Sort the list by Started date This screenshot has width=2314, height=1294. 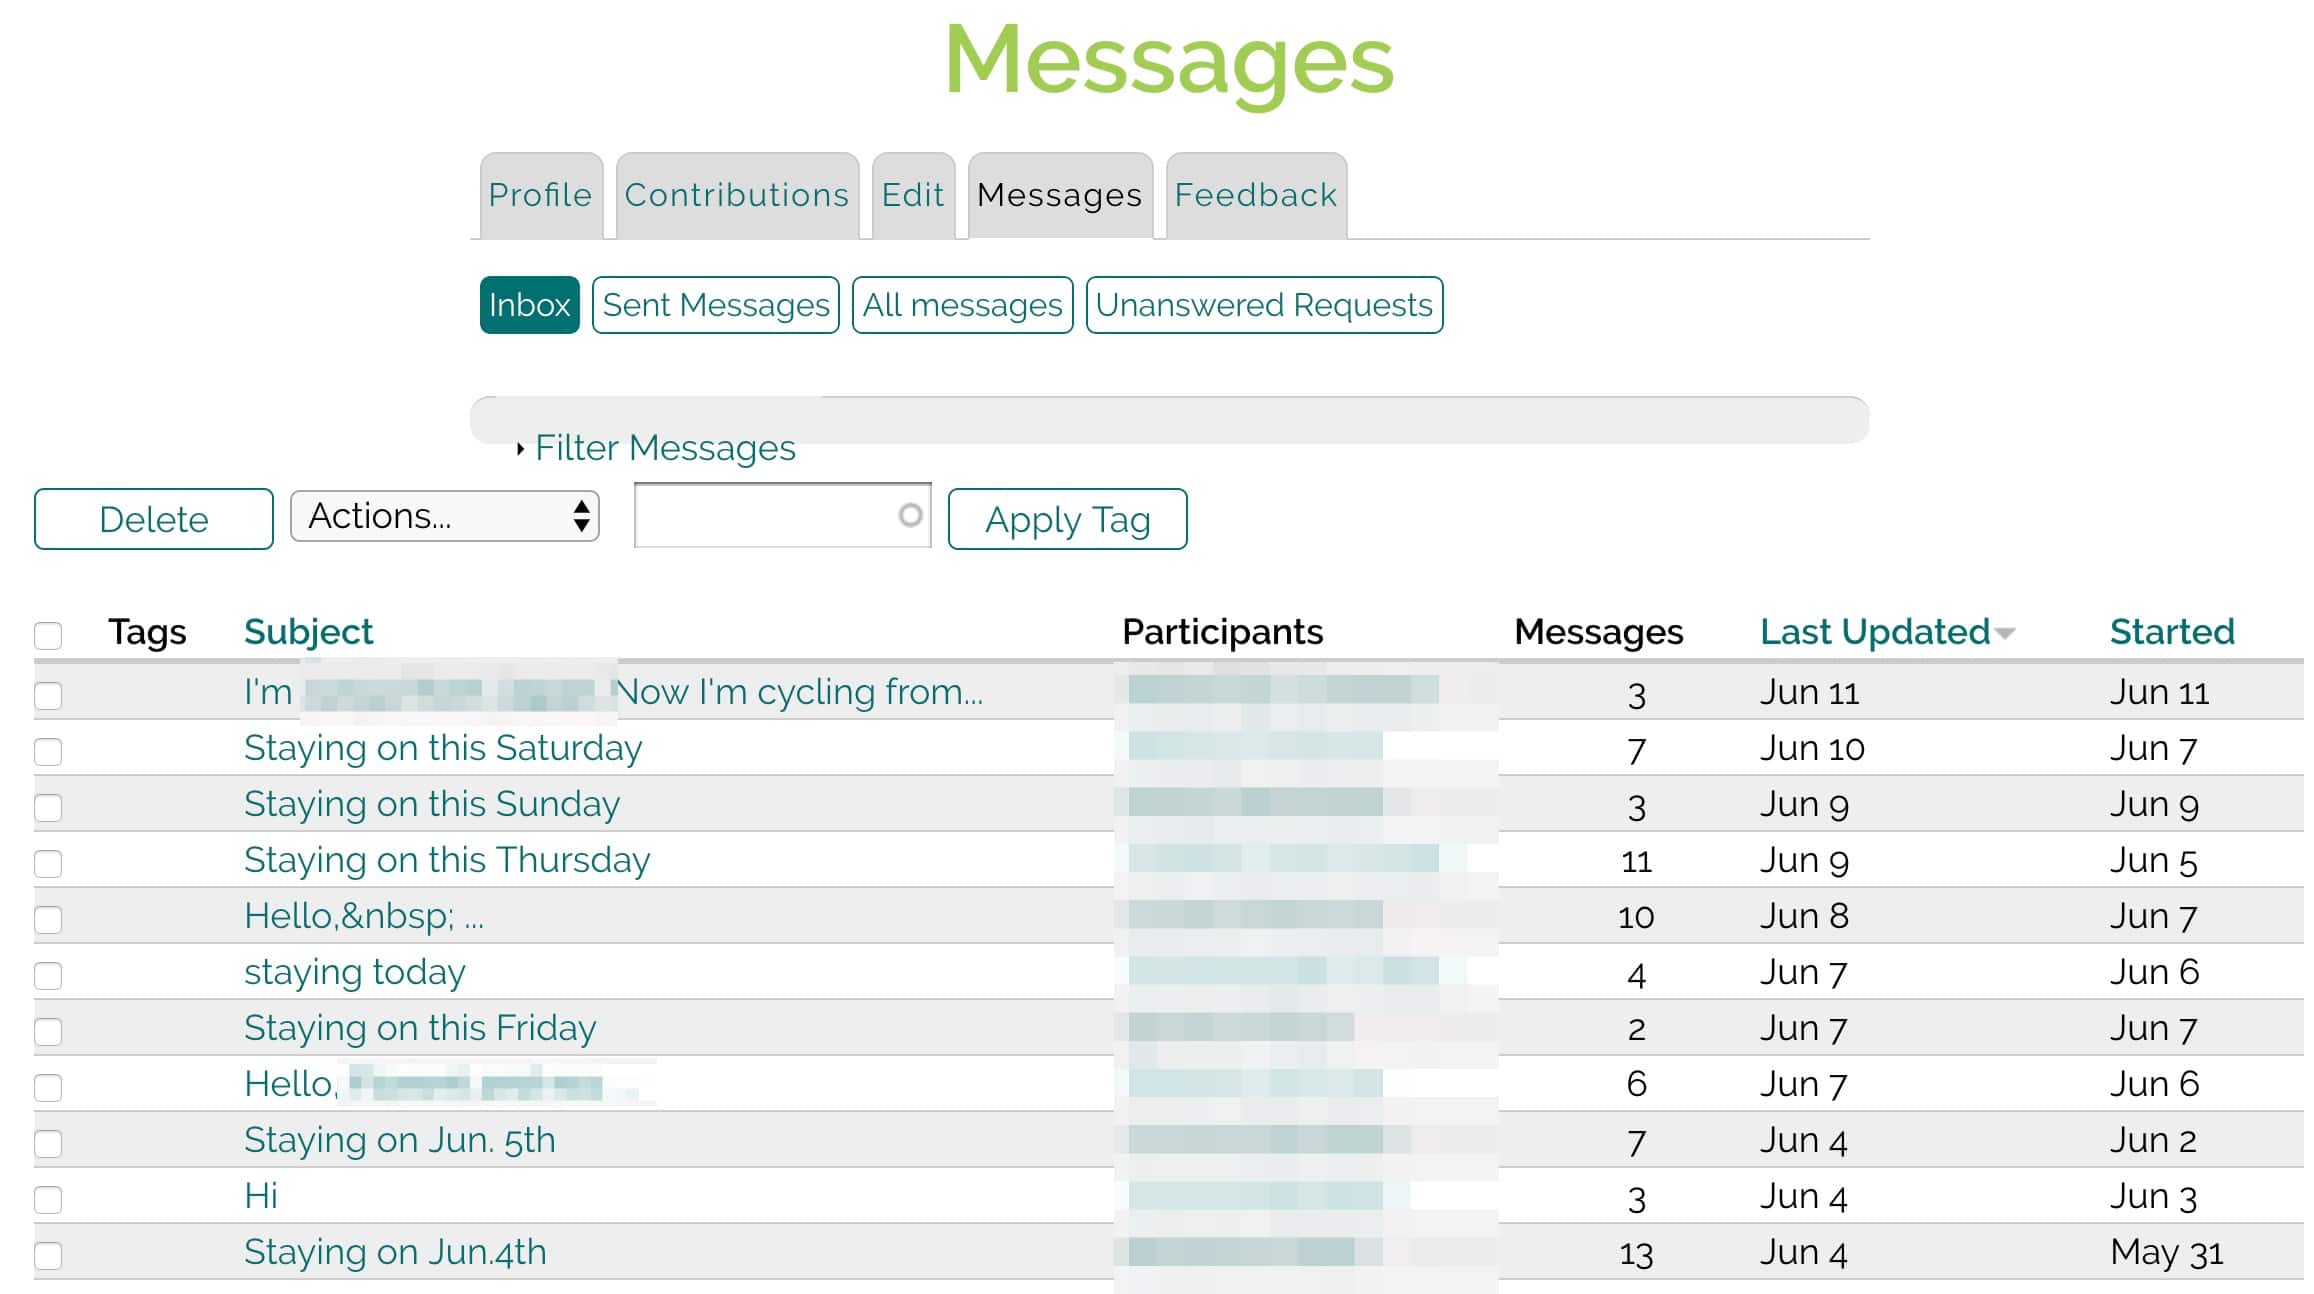click(2171, 632)
